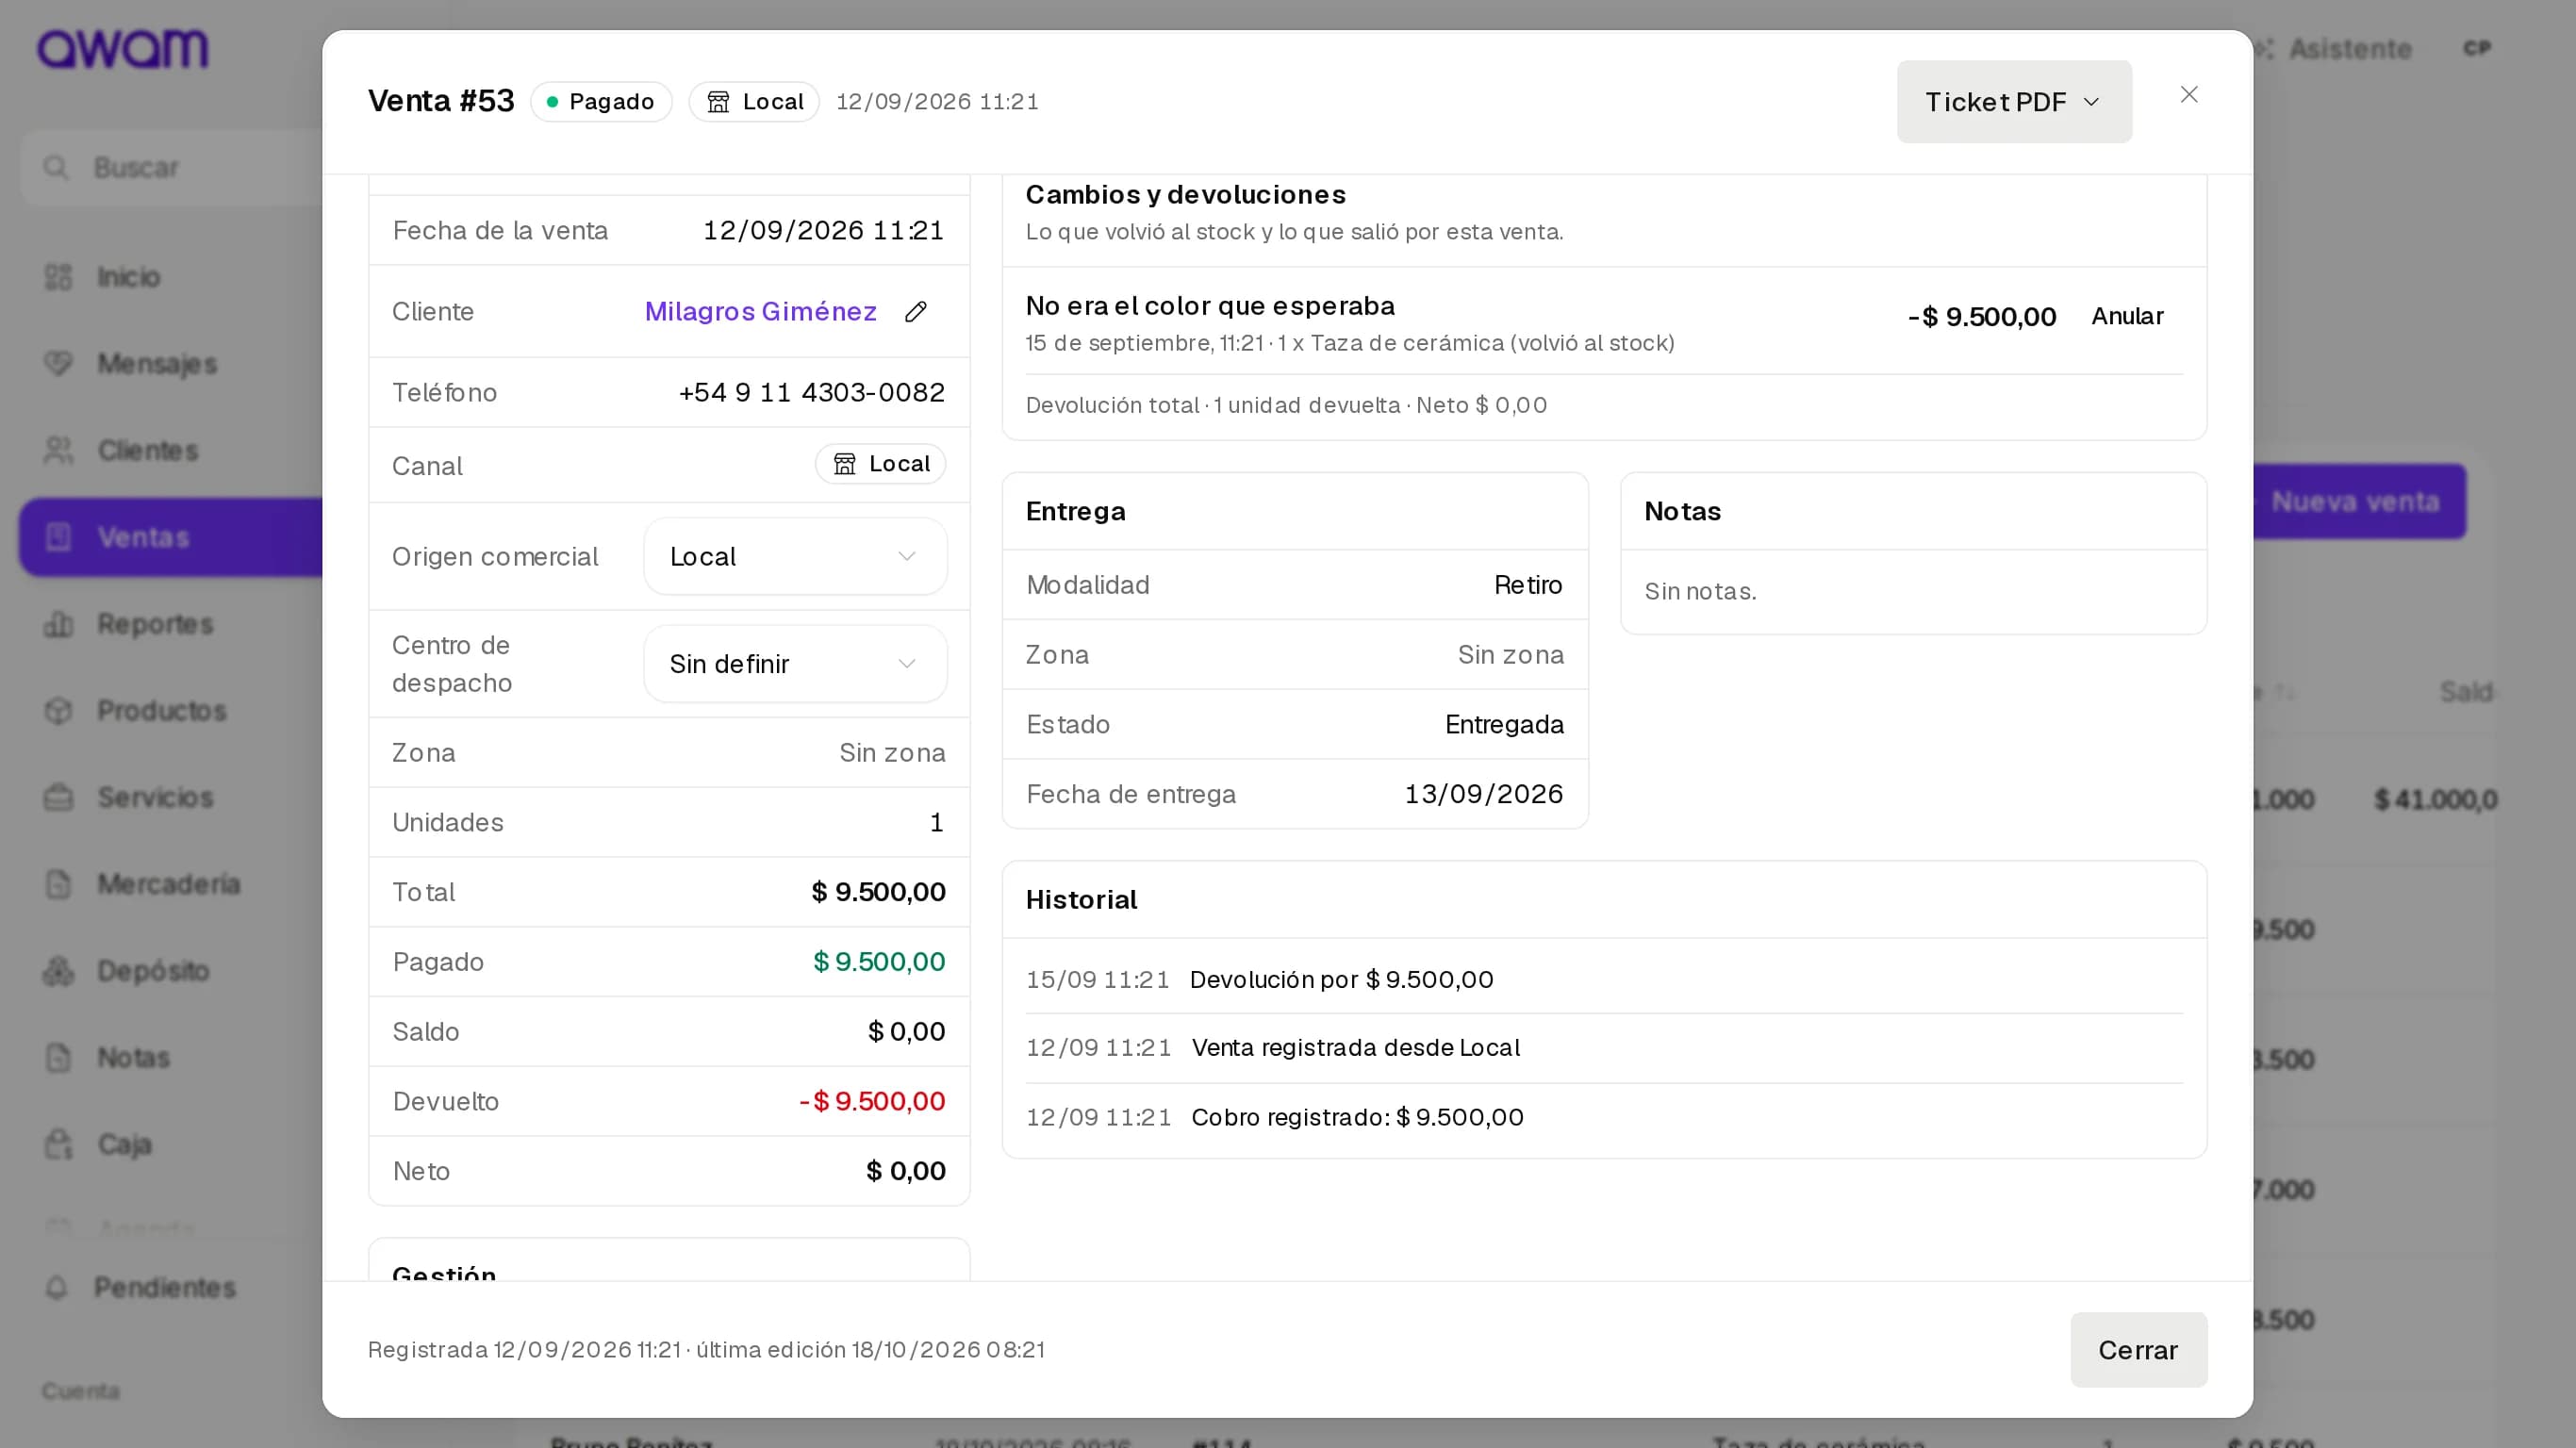Image resolution: width=2576 pixels, height=1448 pixels.
Task: Close the Venta #53 dialog with X
Action: pos(2189,95)
